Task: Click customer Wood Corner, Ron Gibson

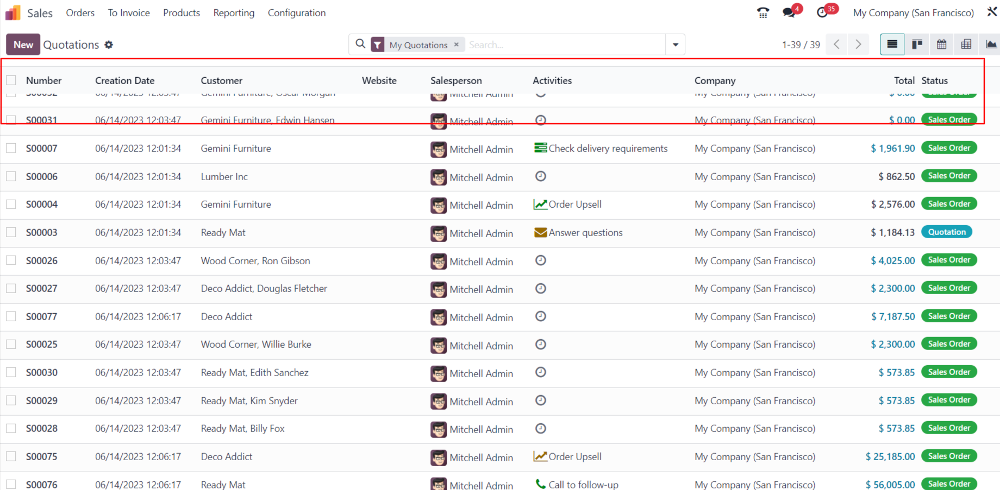Action: click(x=256, y=260)
